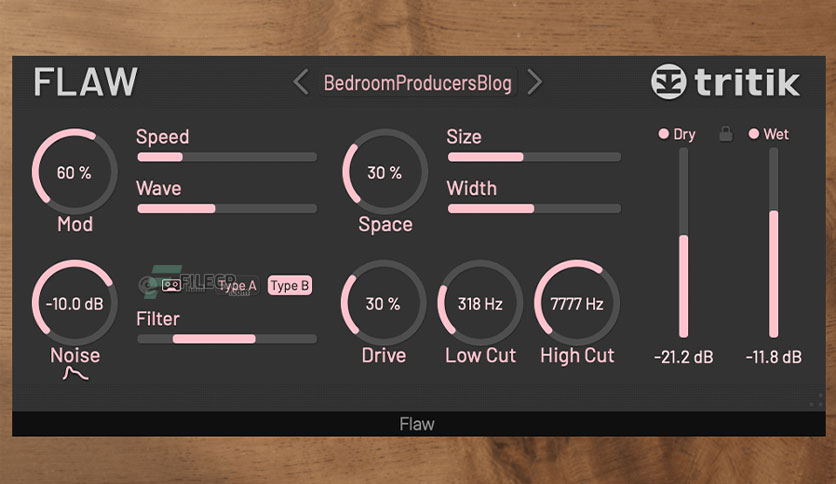This screenshot has width=836, height=484.
Task: Click the FLAW plugin title
Action: (x=86, y=82)
